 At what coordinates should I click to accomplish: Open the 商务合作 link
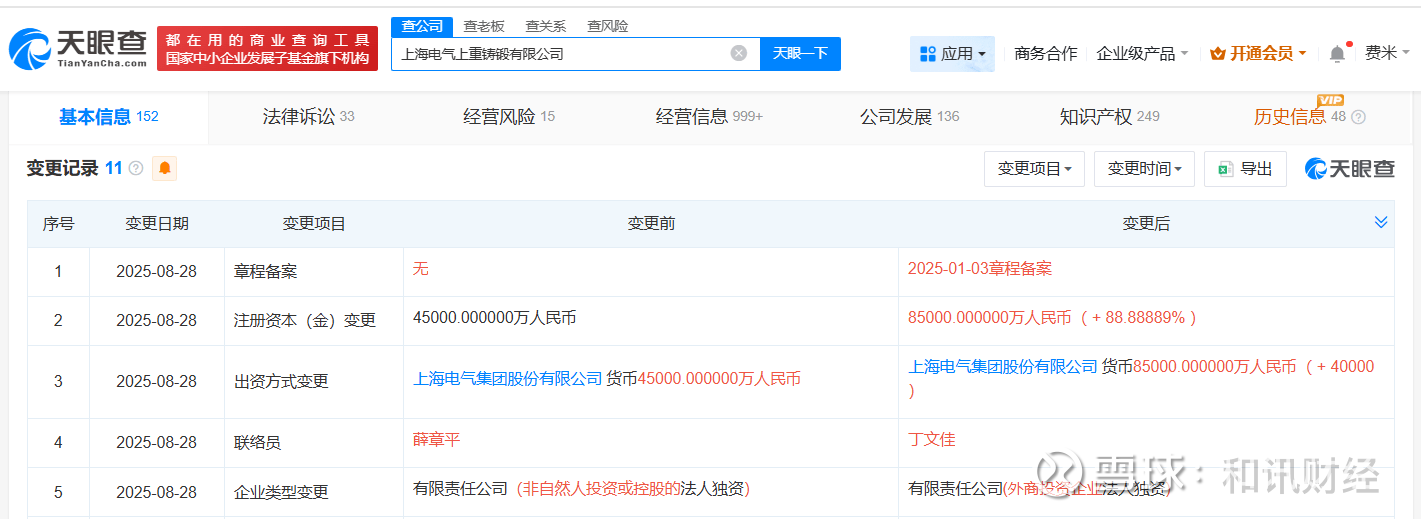coord(1045,54)
